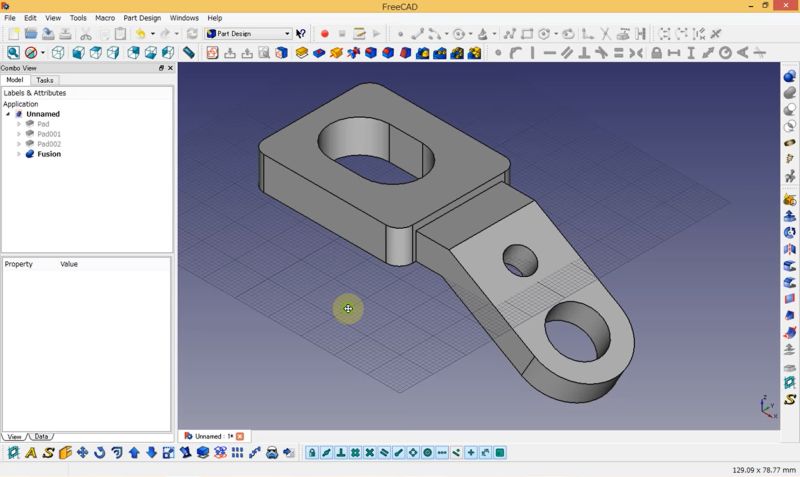Click Draft Move cross-arrows icon
This screenshot has width=800, height=477.
82,453
